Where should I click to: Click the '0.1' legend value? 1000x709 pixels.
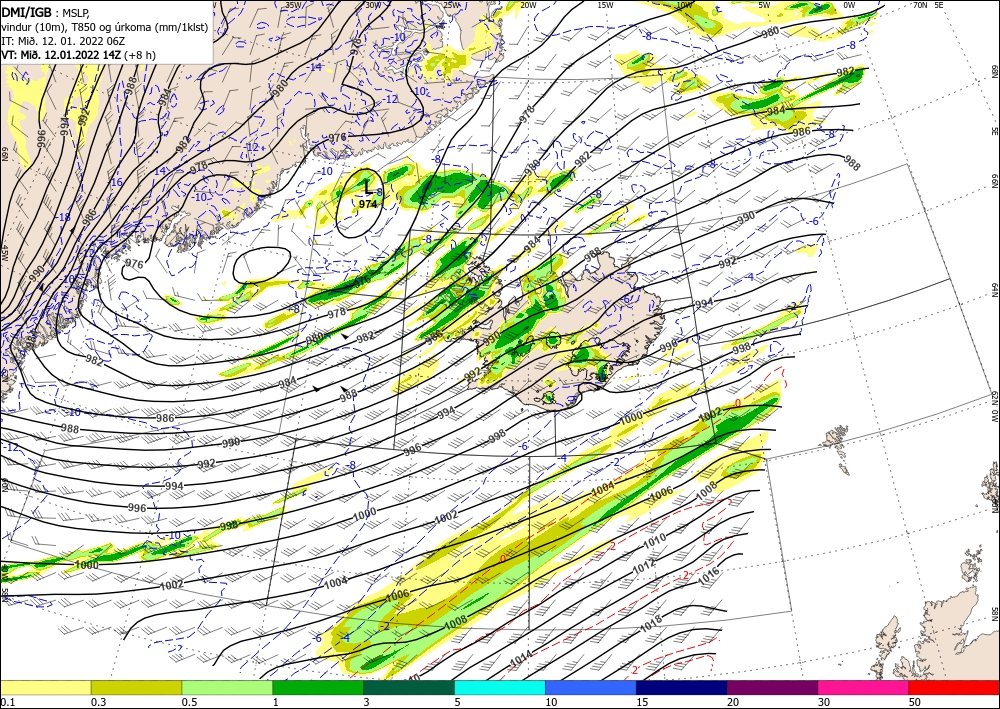coord(7,702)
